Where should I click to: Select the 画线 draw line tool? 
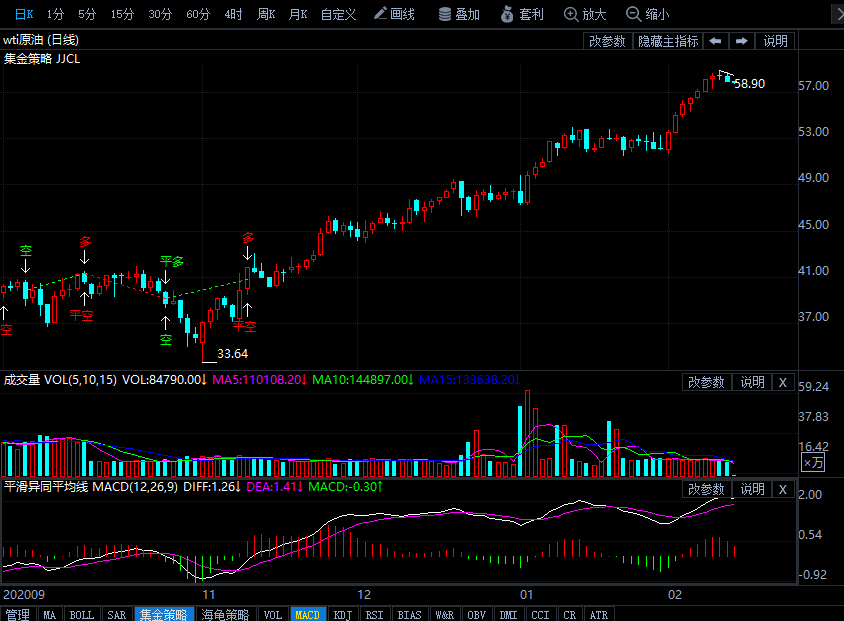[393, 14]
